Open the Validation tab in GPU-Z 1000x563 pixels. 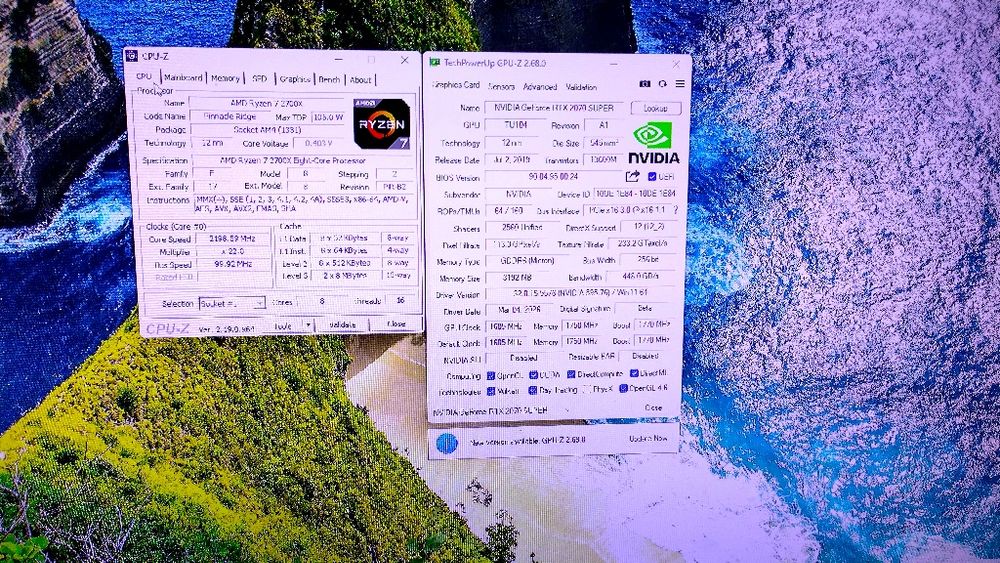click(x=581, y=87)
